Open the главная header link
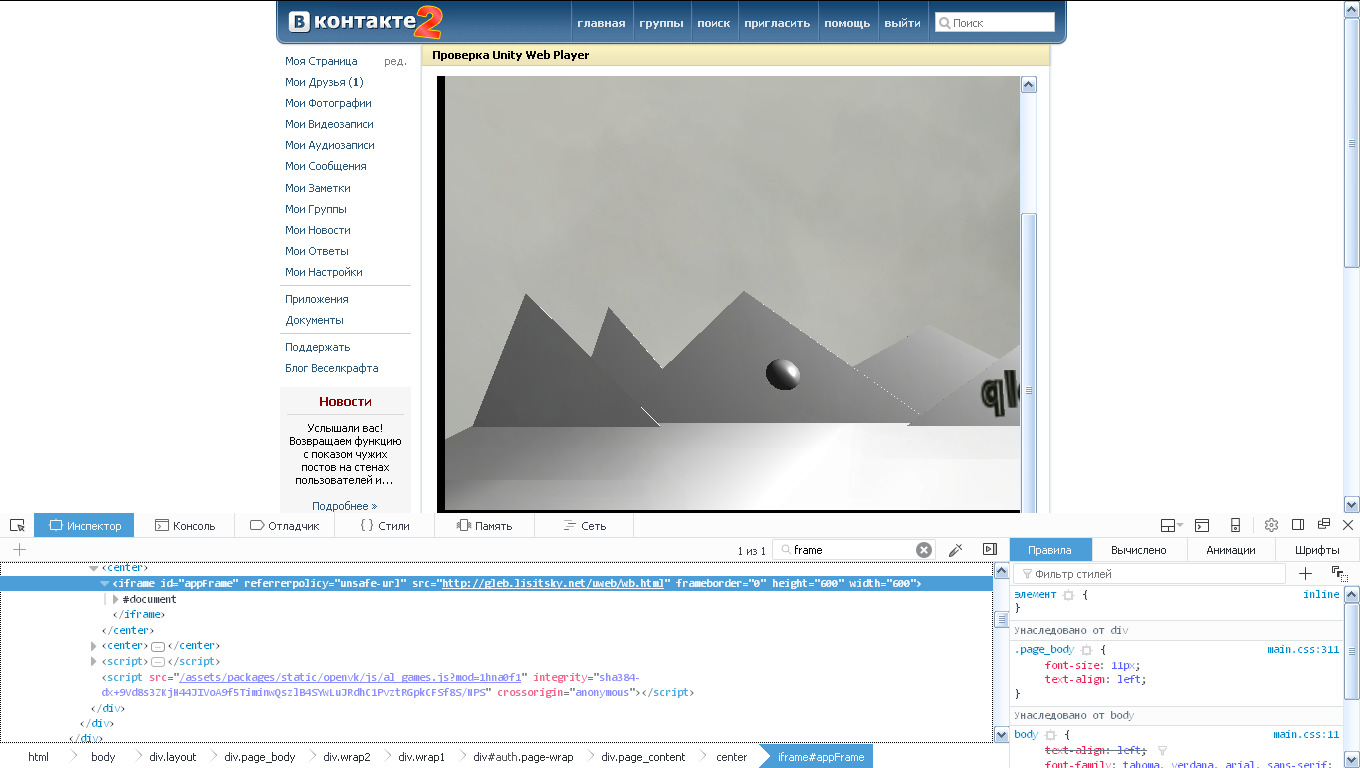Image resolution: width=1360 pixels, height=768 pixels. 601,23
